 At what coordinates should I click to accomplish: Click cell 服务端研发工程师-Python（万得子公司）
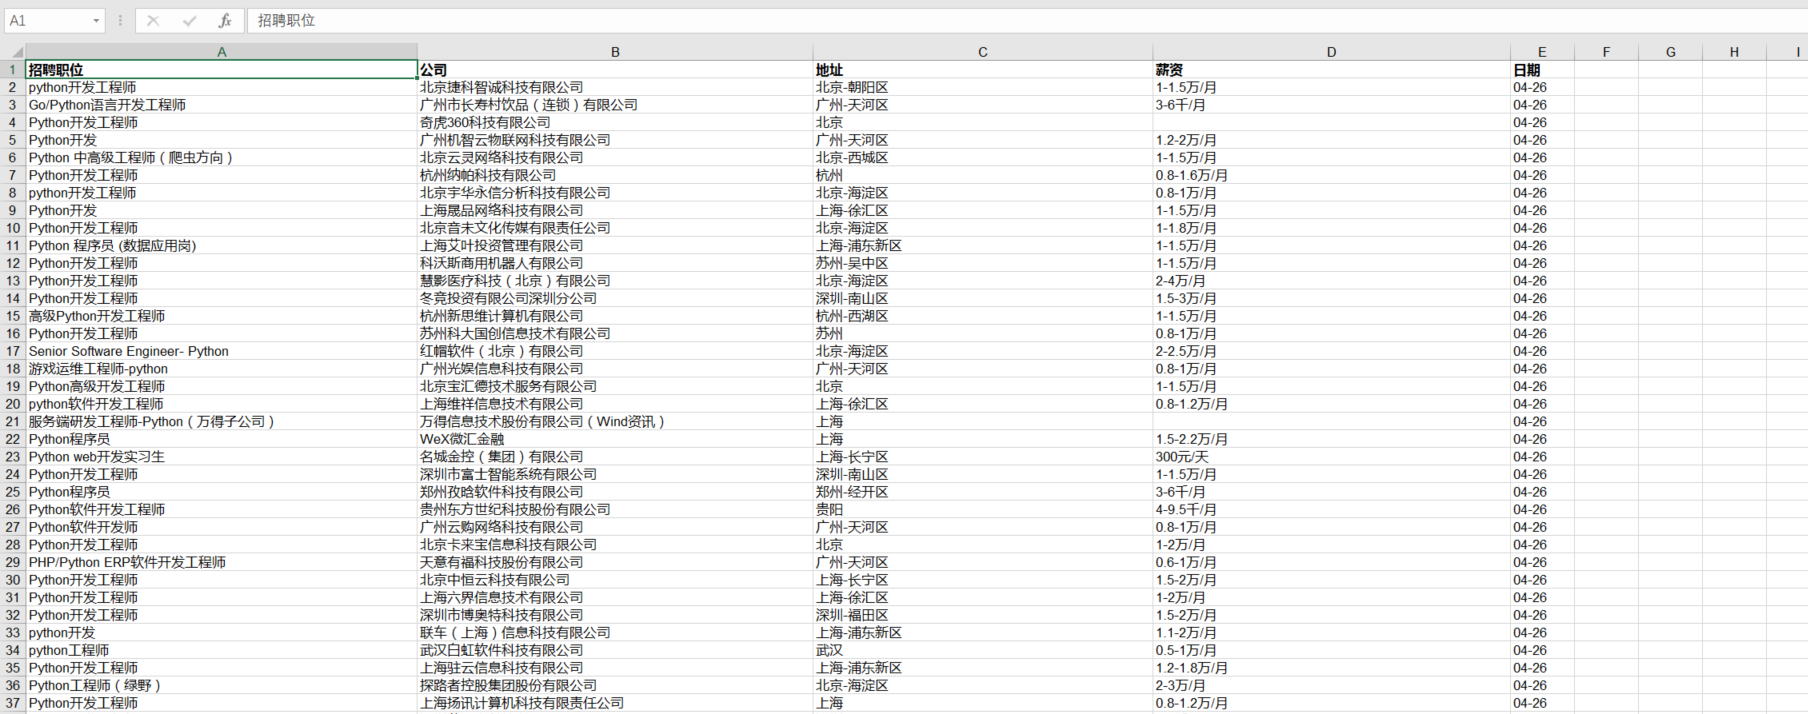click(221, 422)
